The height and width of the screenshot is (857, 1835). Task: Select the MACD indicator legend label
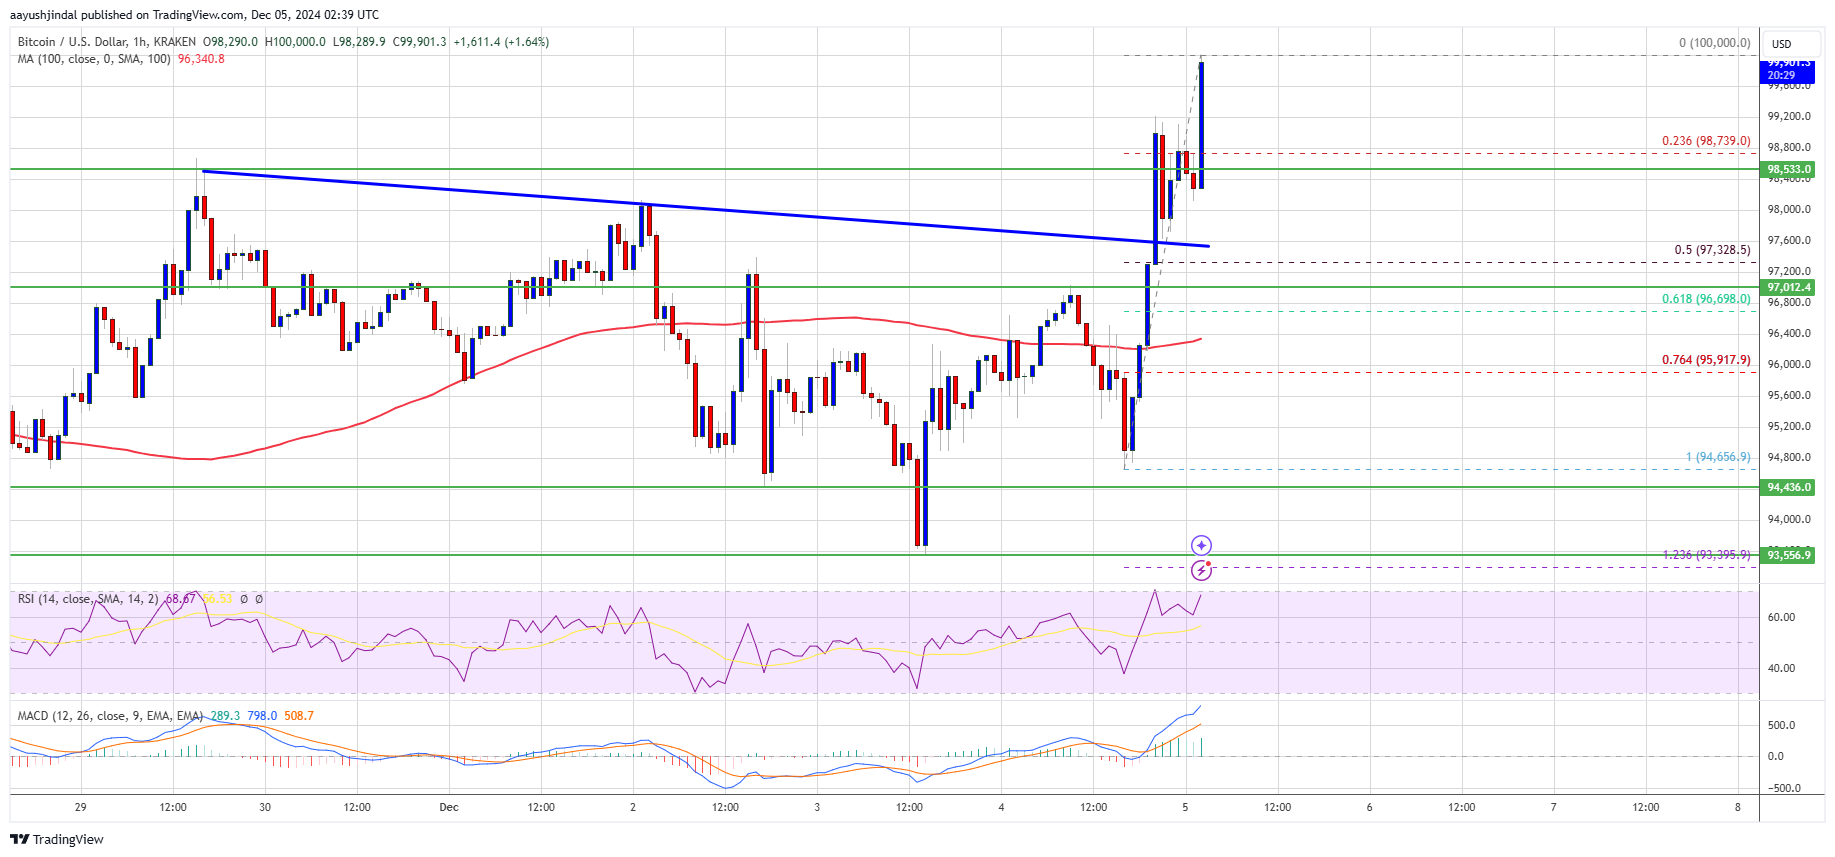point(110,716)
